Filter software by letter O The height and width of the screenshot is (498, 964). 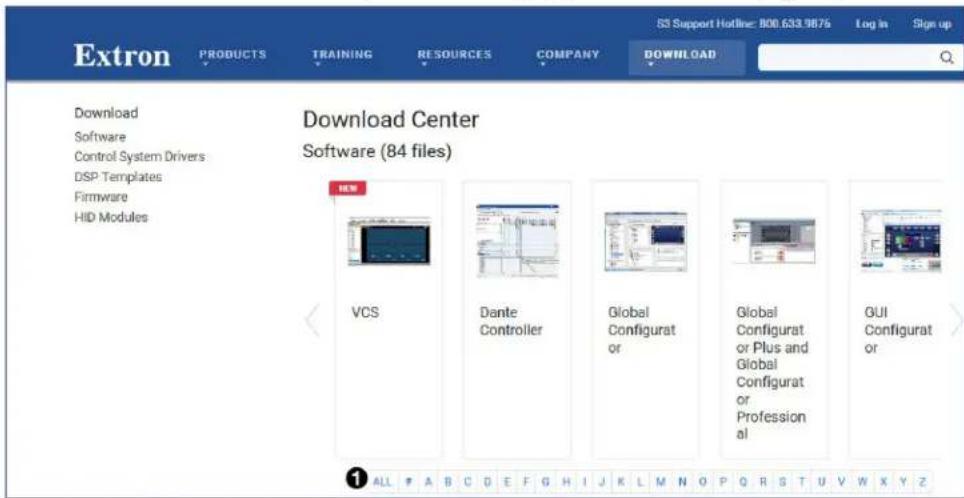click(703, 481)
